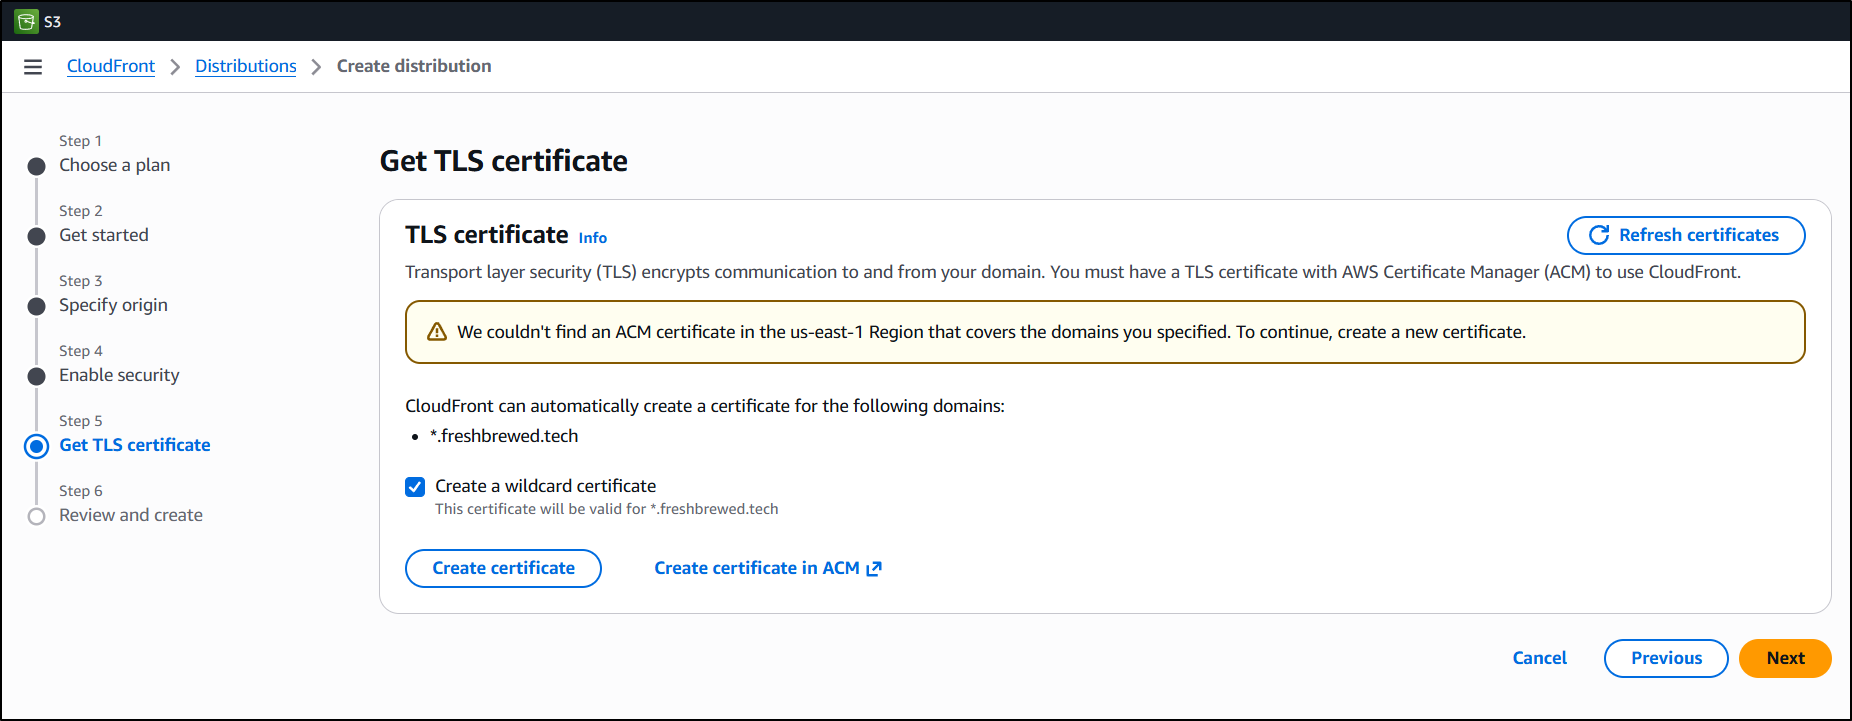Jump to Step 1 Choose a plan
The height and width of the screenshot is (721, 1852).
coord(114,165)
